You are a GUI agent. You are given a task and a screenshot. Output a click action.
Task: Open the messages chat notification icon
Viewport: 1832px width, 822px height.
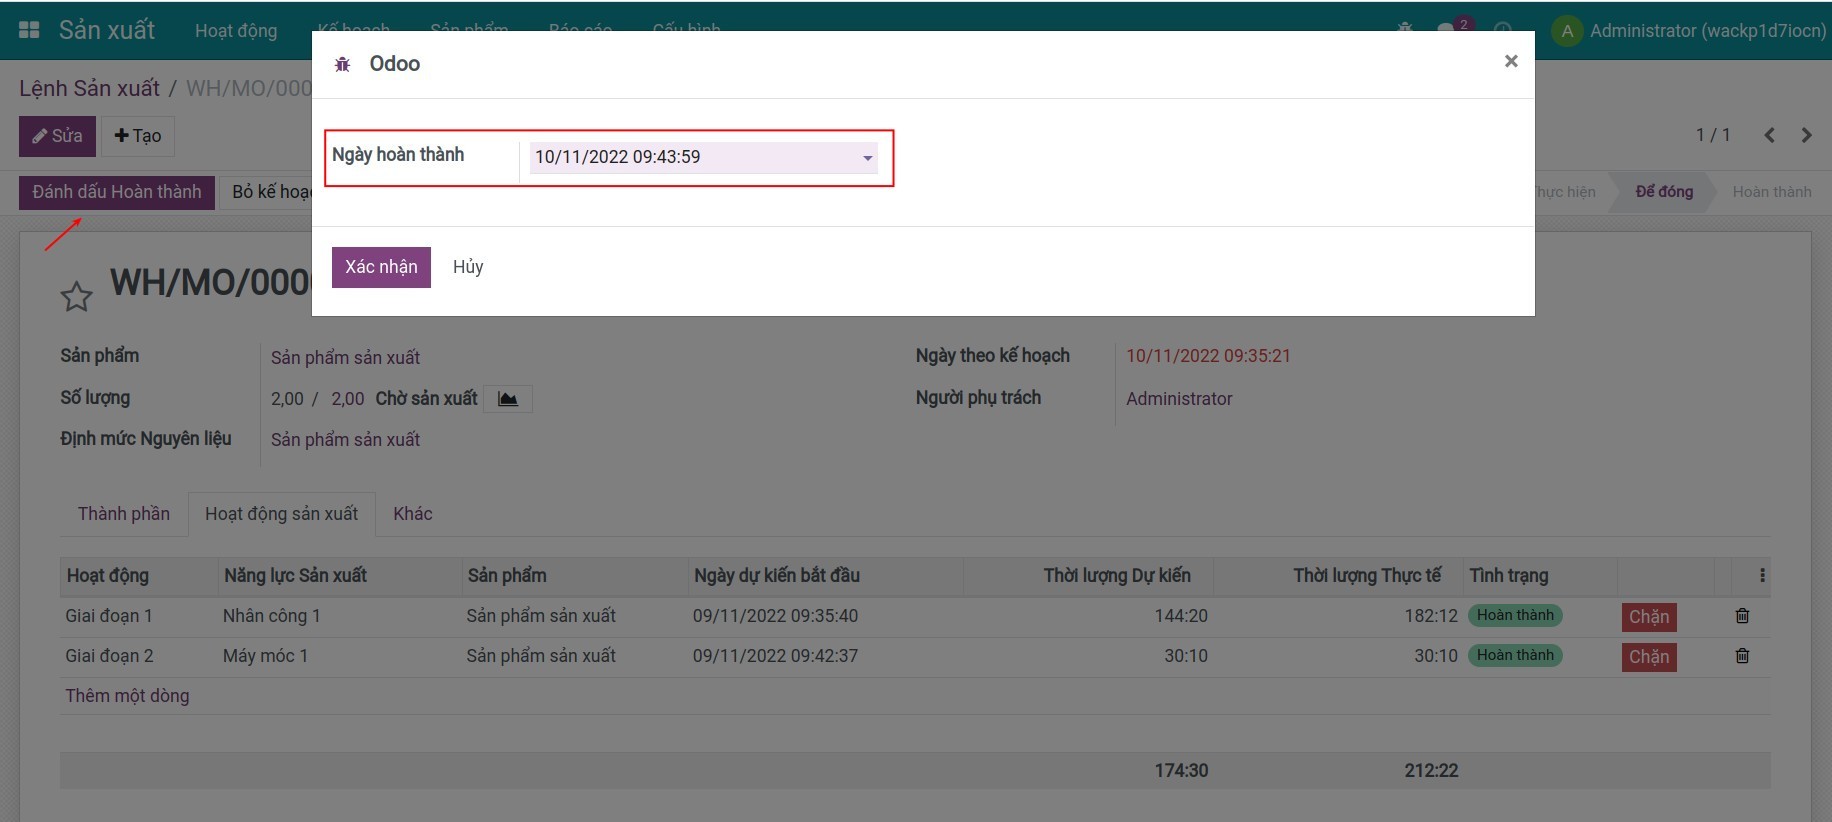tap(1446, 28)
